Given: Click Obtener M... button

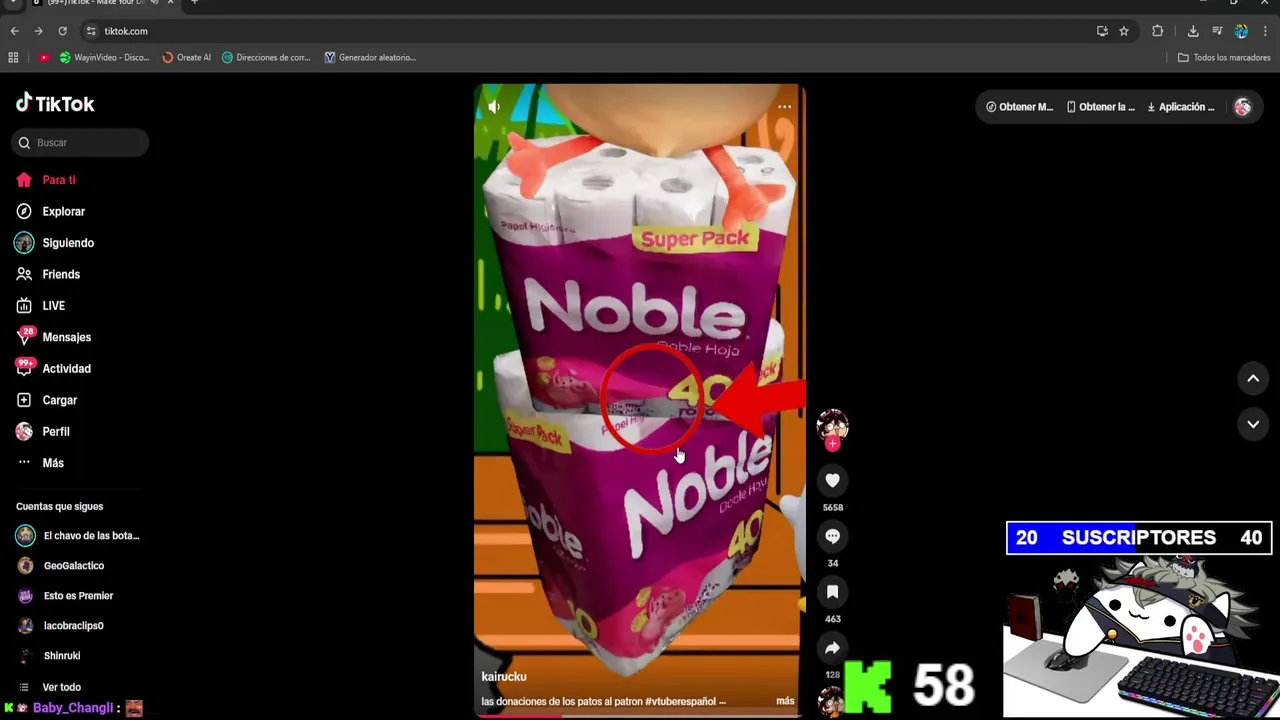Looking at the screenshot, I should [x=1019, y=107].
